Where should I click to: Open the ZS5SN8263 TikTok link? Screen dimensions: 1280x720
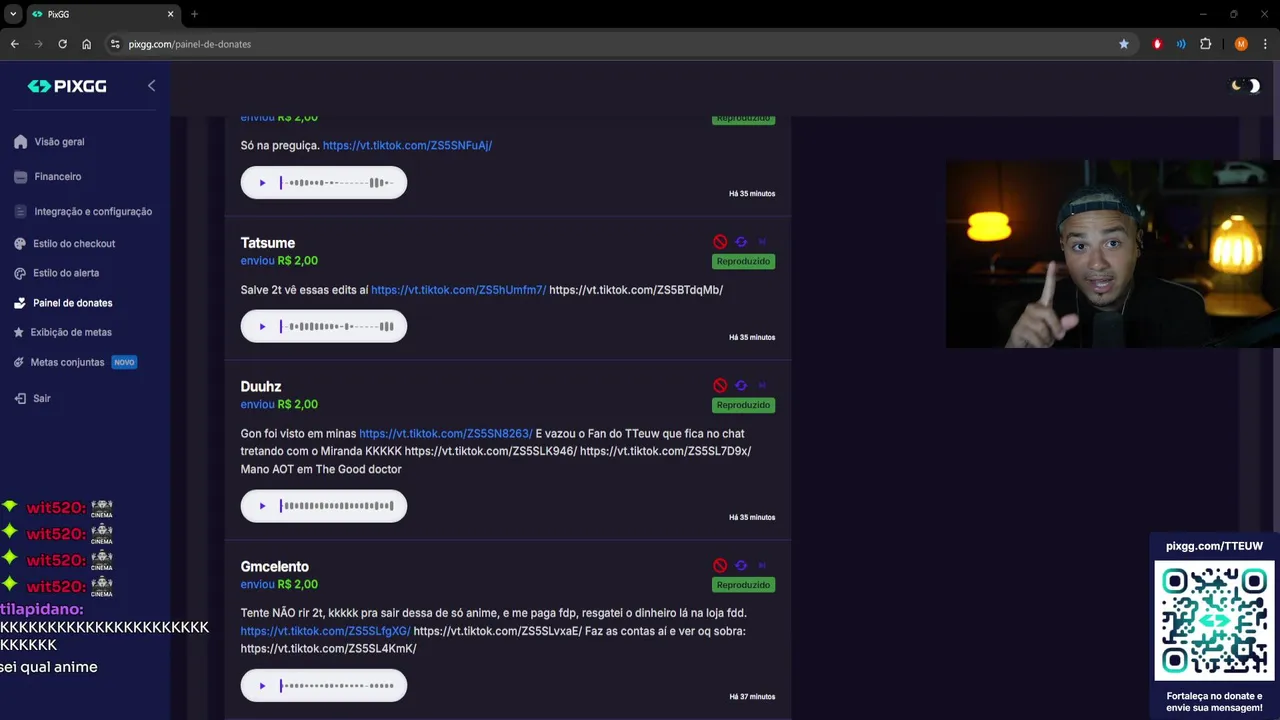click(x=446, y=434)
